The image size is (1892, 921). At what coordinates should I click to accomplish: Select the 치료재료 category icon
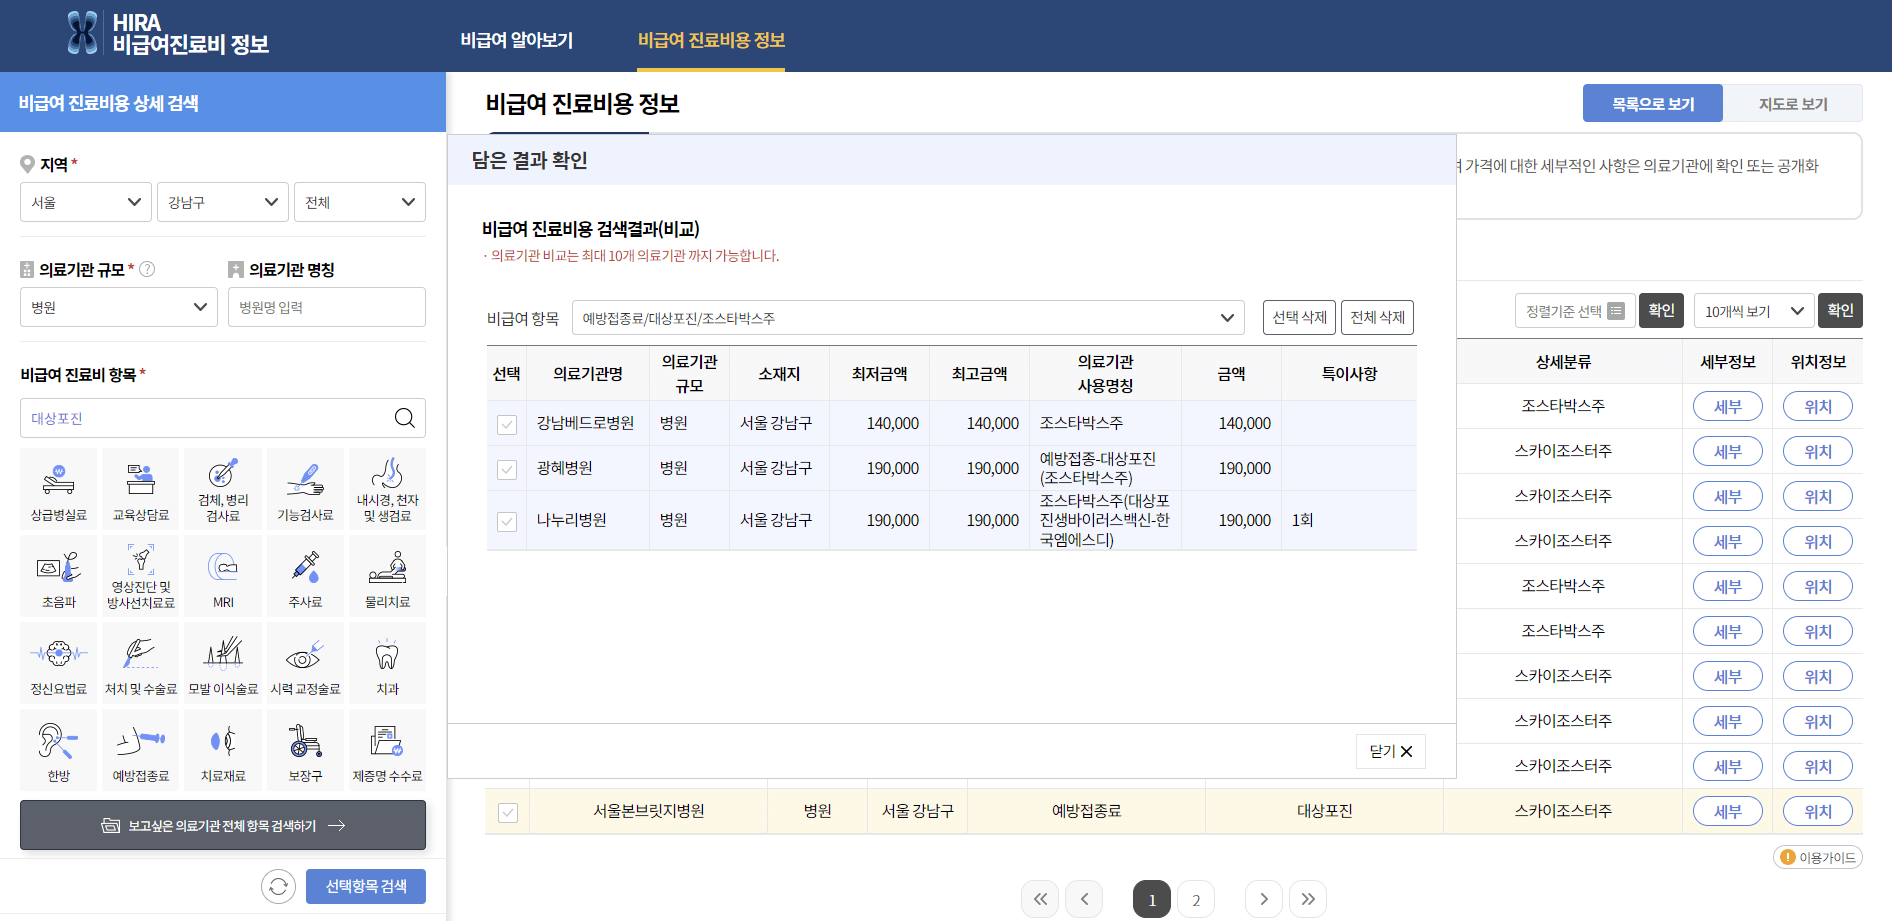[223, 749]
